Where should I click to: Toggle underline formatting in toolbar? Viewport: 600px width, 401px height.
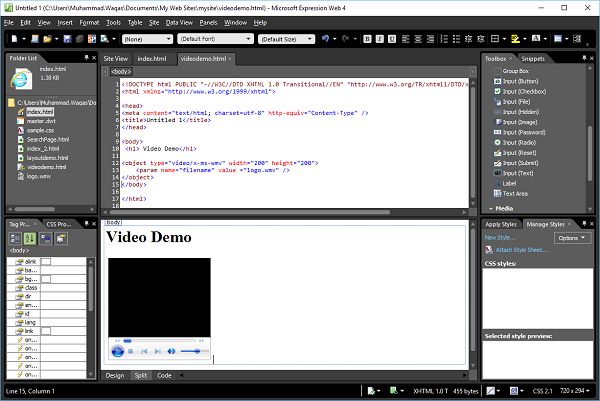[391, 39]
